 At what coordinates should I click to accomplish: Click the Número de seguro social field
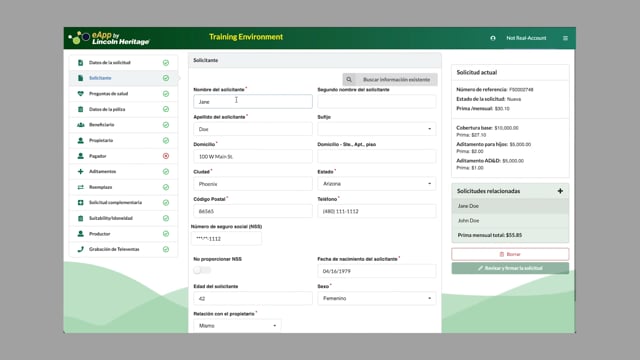click(x=227, y=238)
